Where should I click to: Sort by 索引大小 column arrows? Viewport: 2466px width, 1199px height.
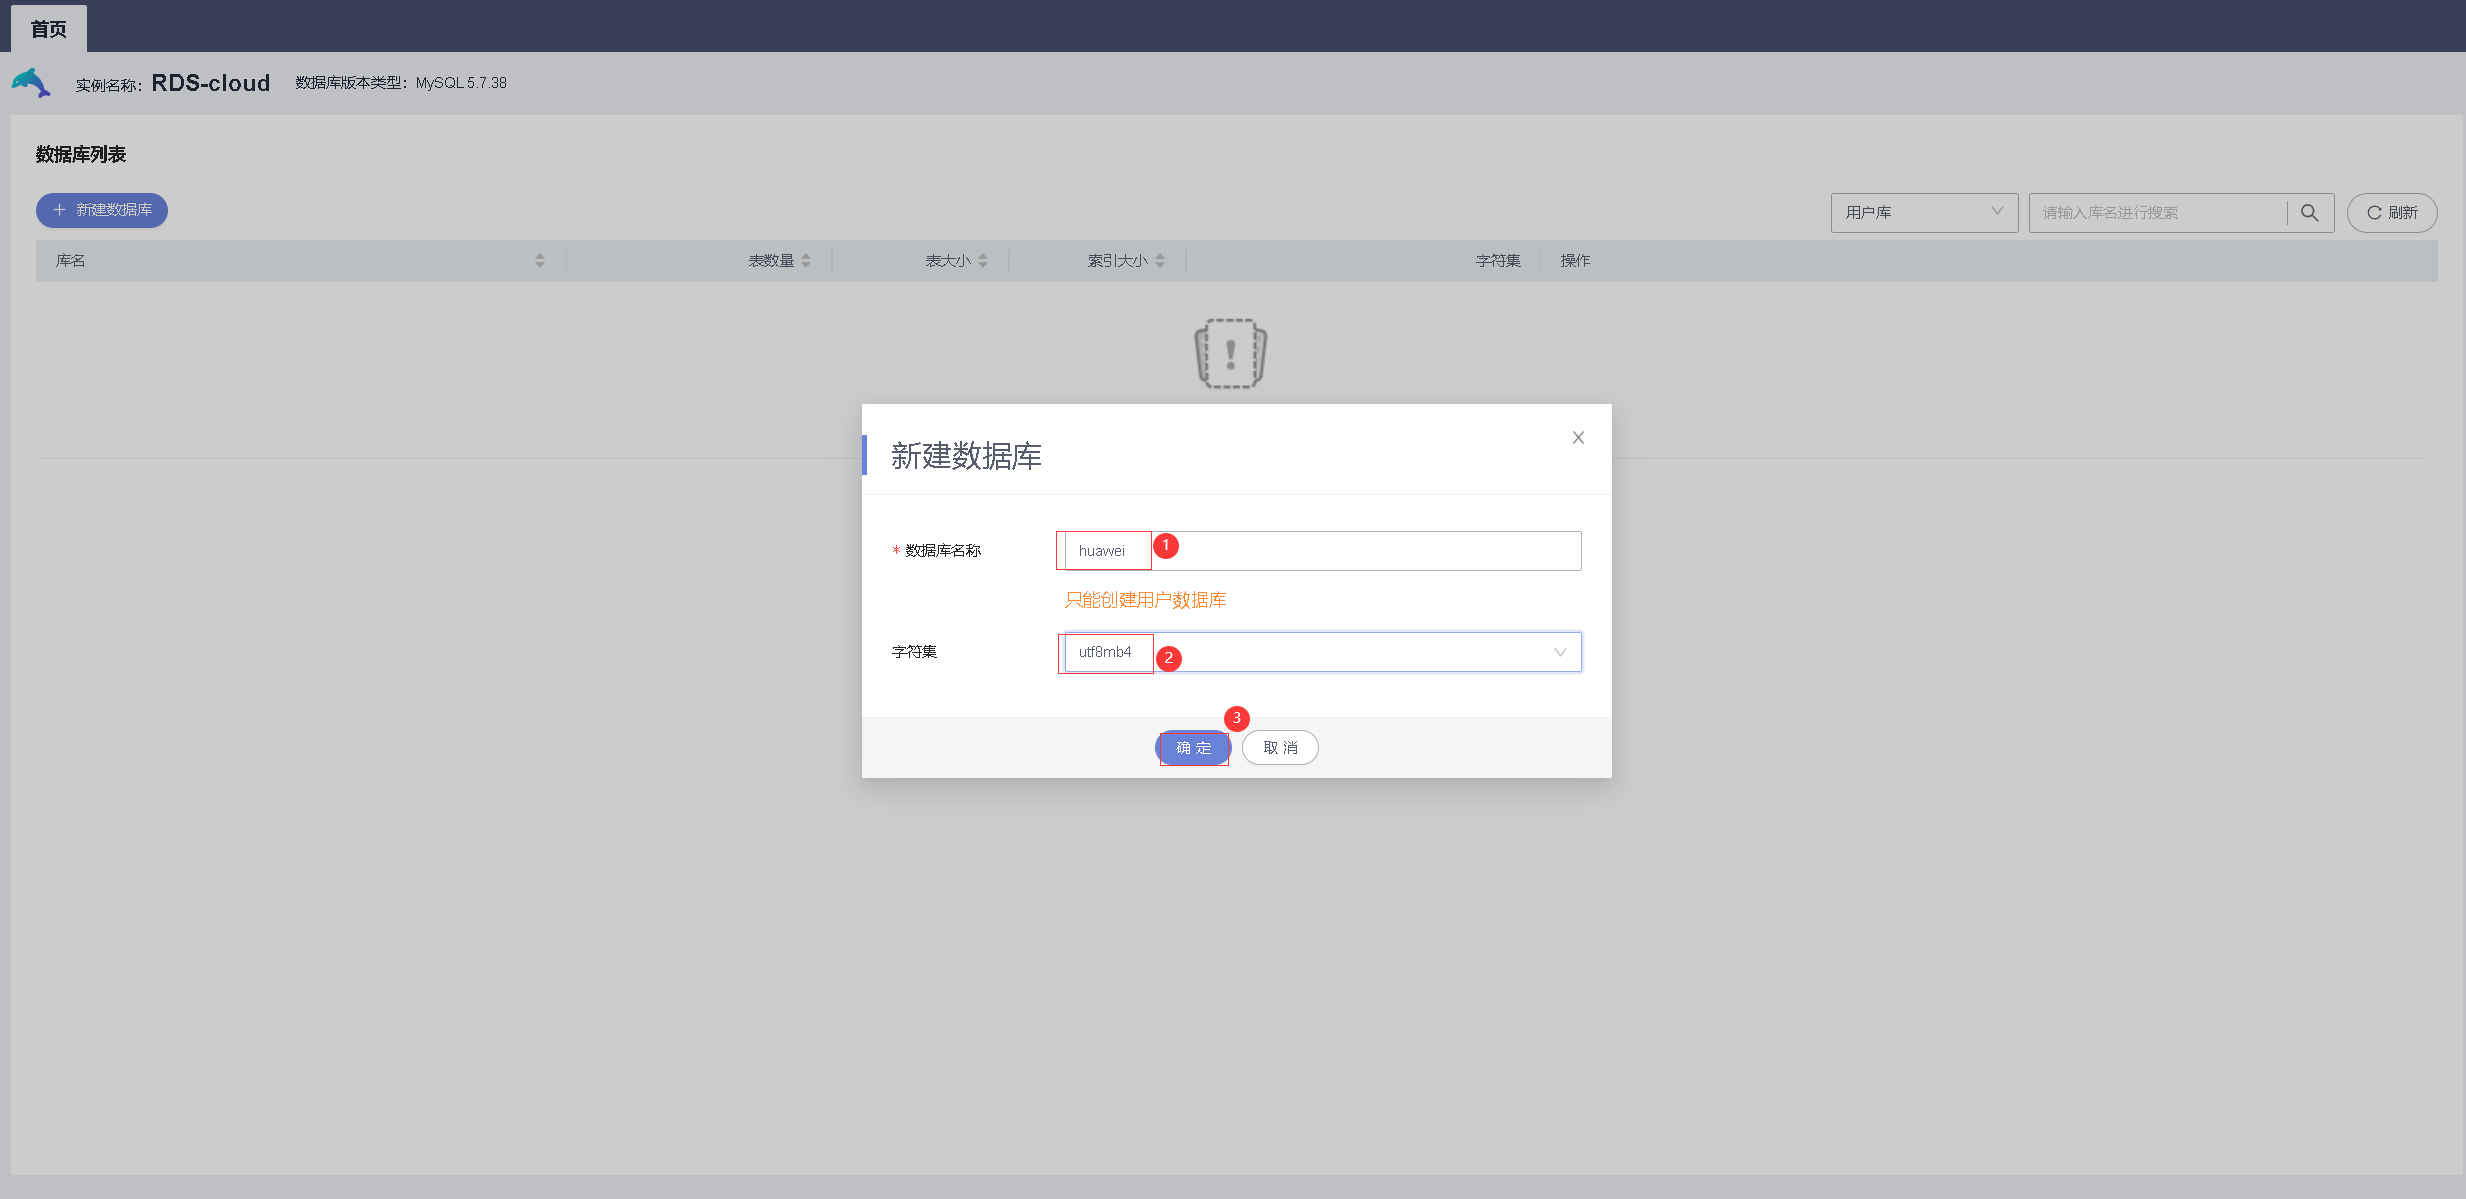[x=1160, y=261]
